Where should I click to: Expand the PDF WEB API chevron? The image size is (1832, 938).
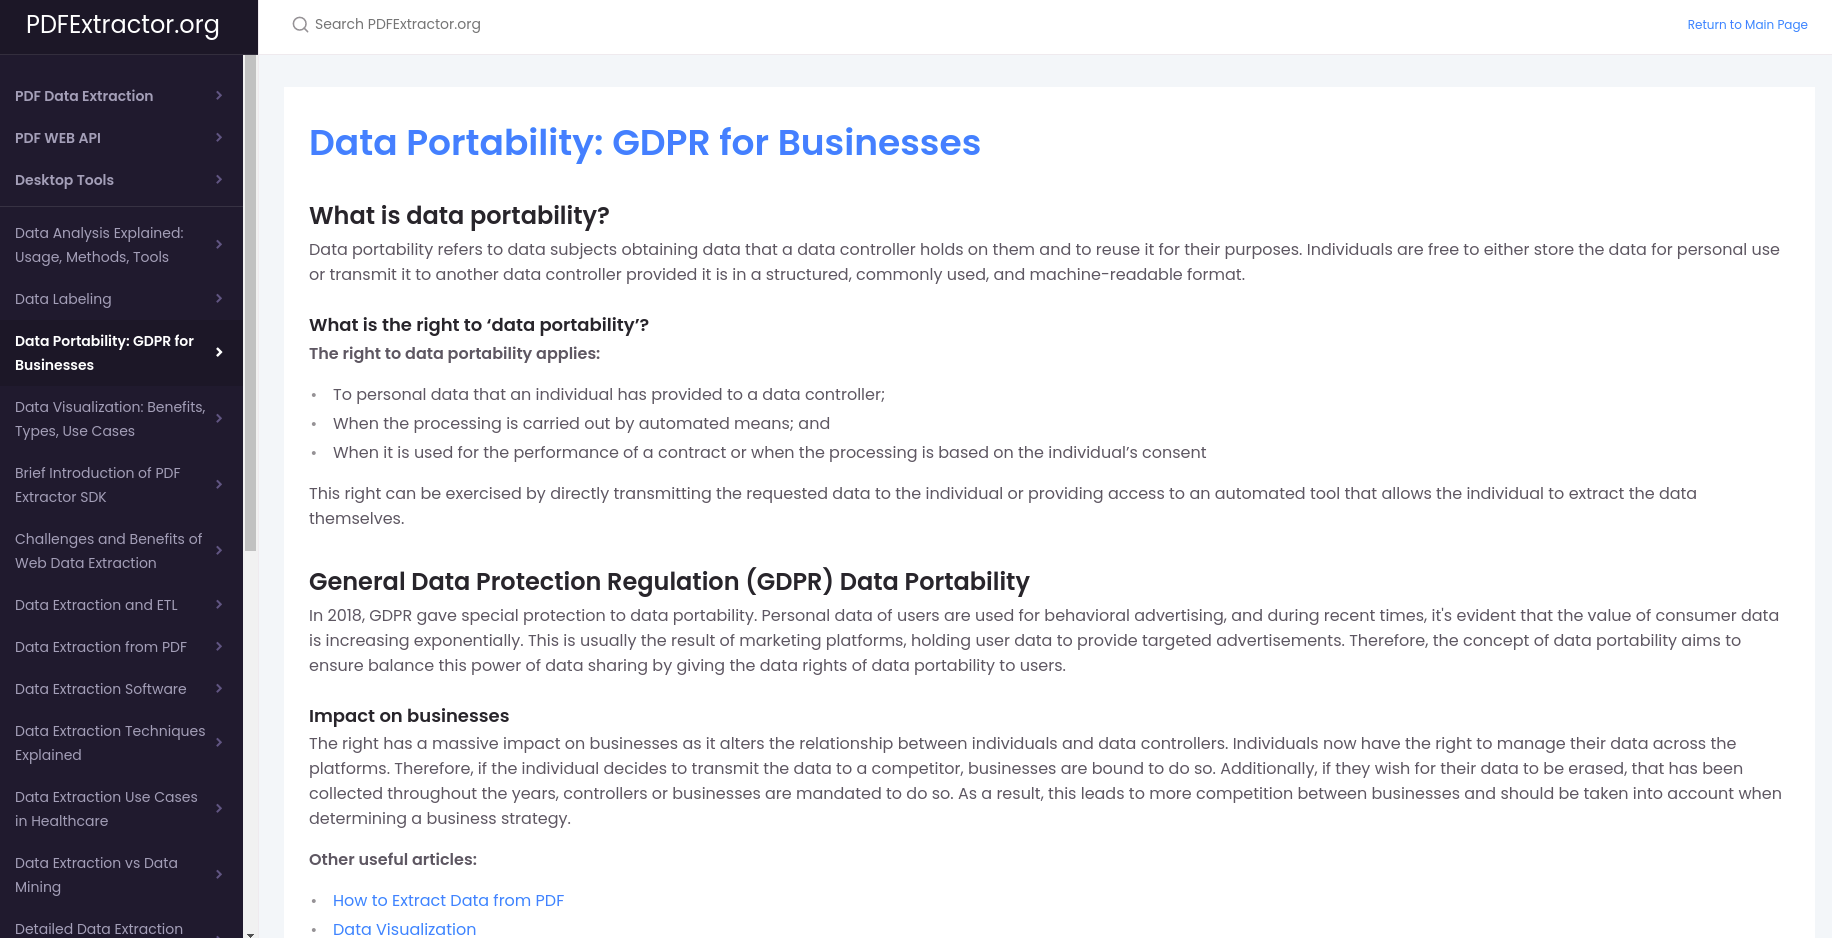(x=219, y=138)
